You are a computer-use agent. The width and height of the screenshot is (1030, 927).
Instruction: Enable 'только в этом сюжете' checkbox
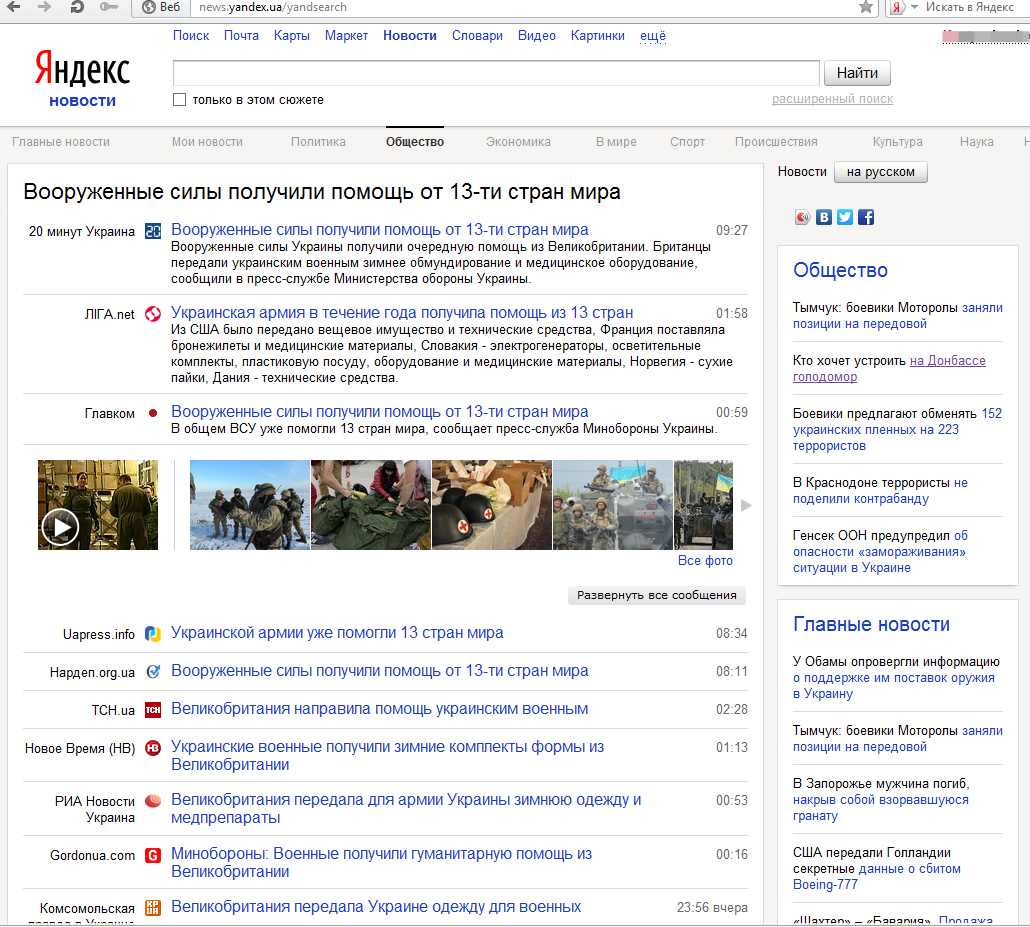point(180,100)
